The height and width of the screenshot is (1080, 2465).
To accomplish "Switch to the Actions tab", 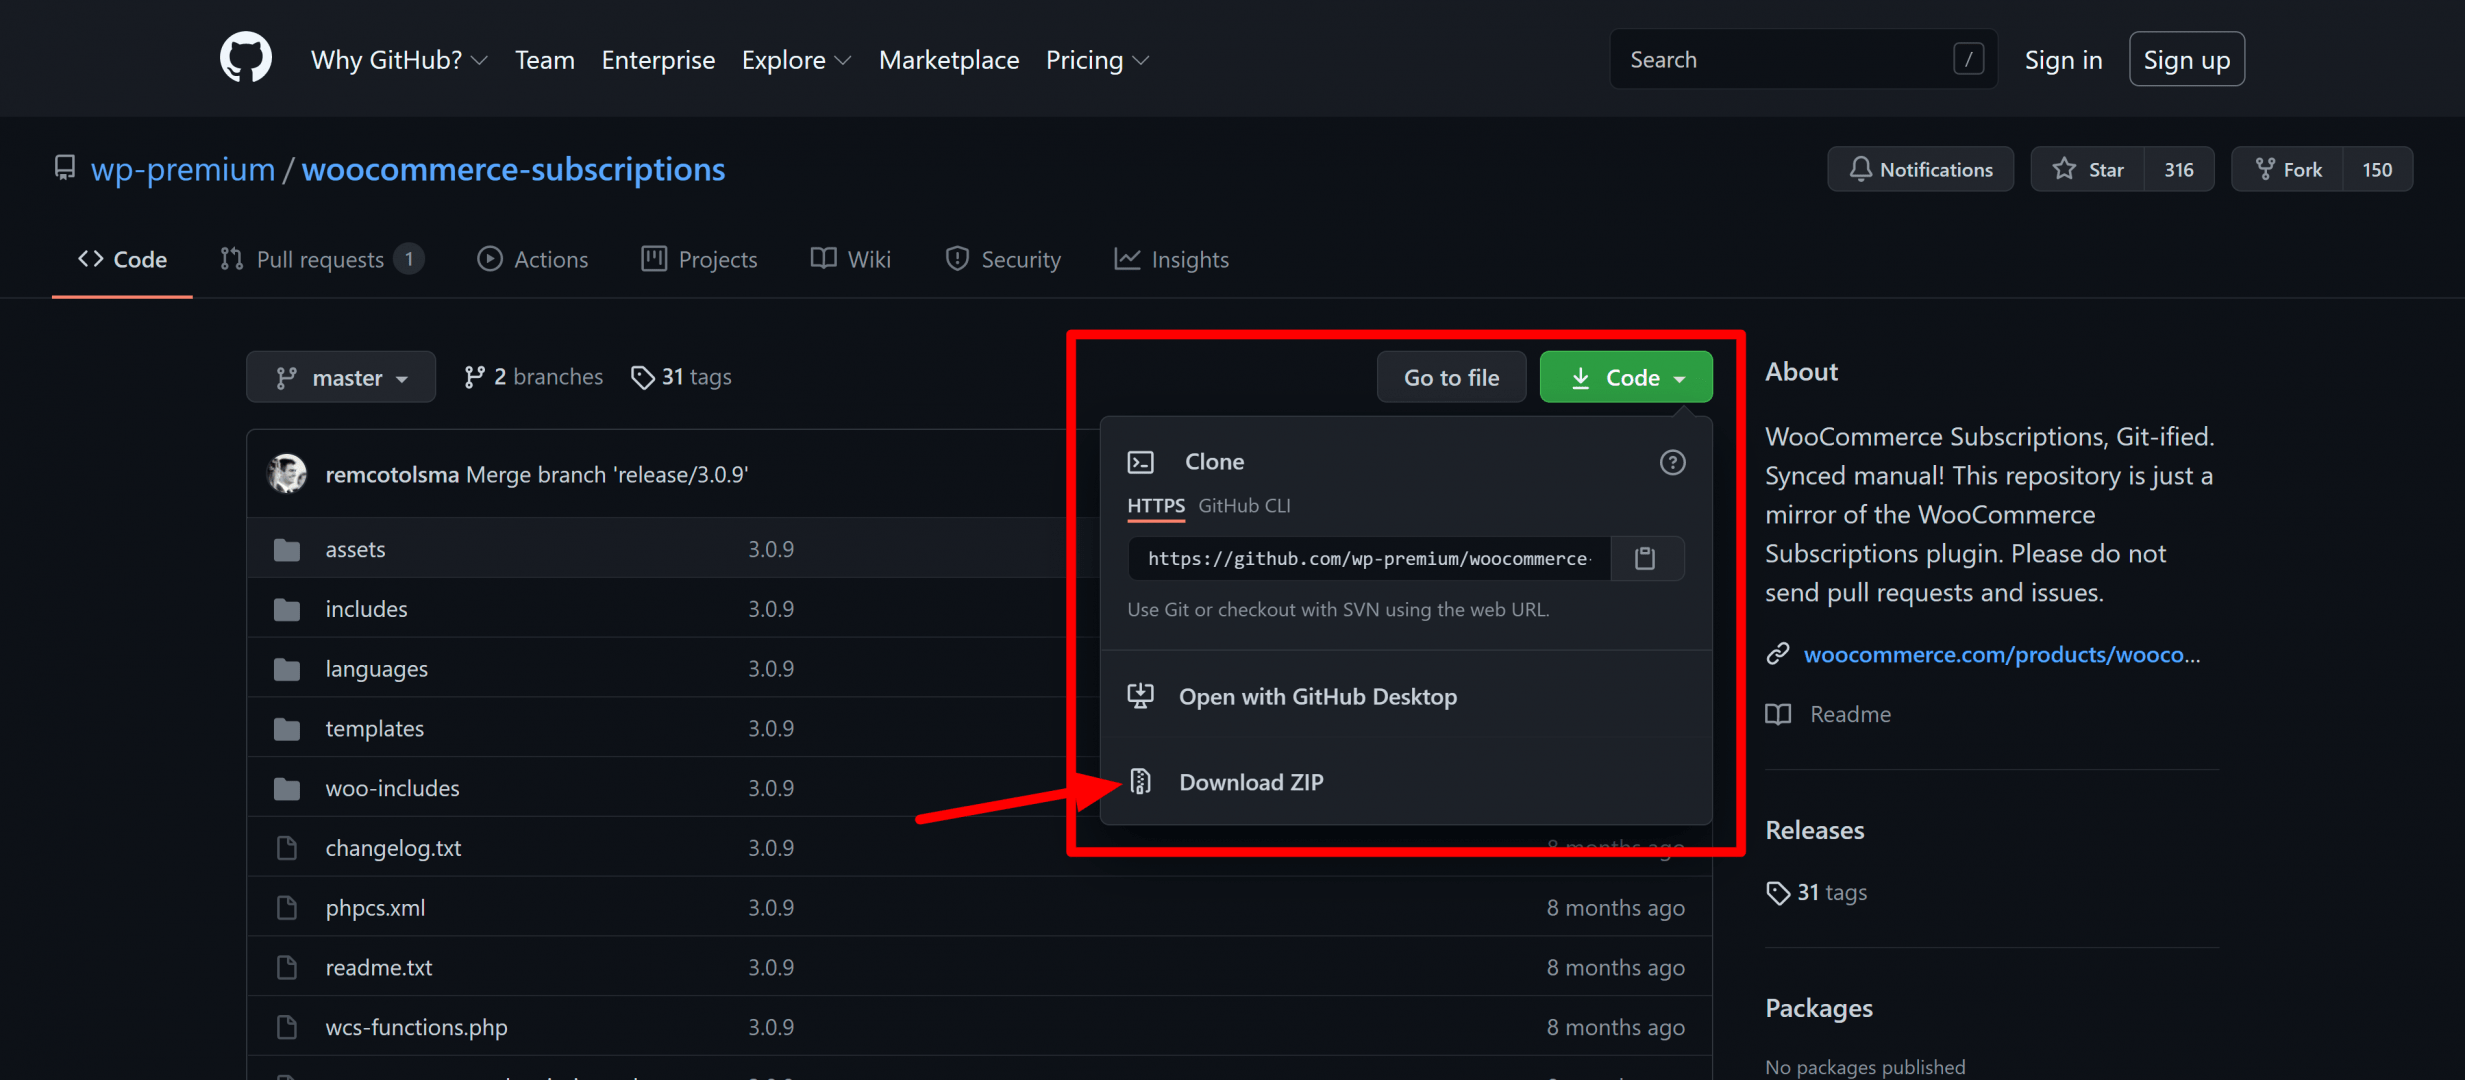I will [533, 260].
